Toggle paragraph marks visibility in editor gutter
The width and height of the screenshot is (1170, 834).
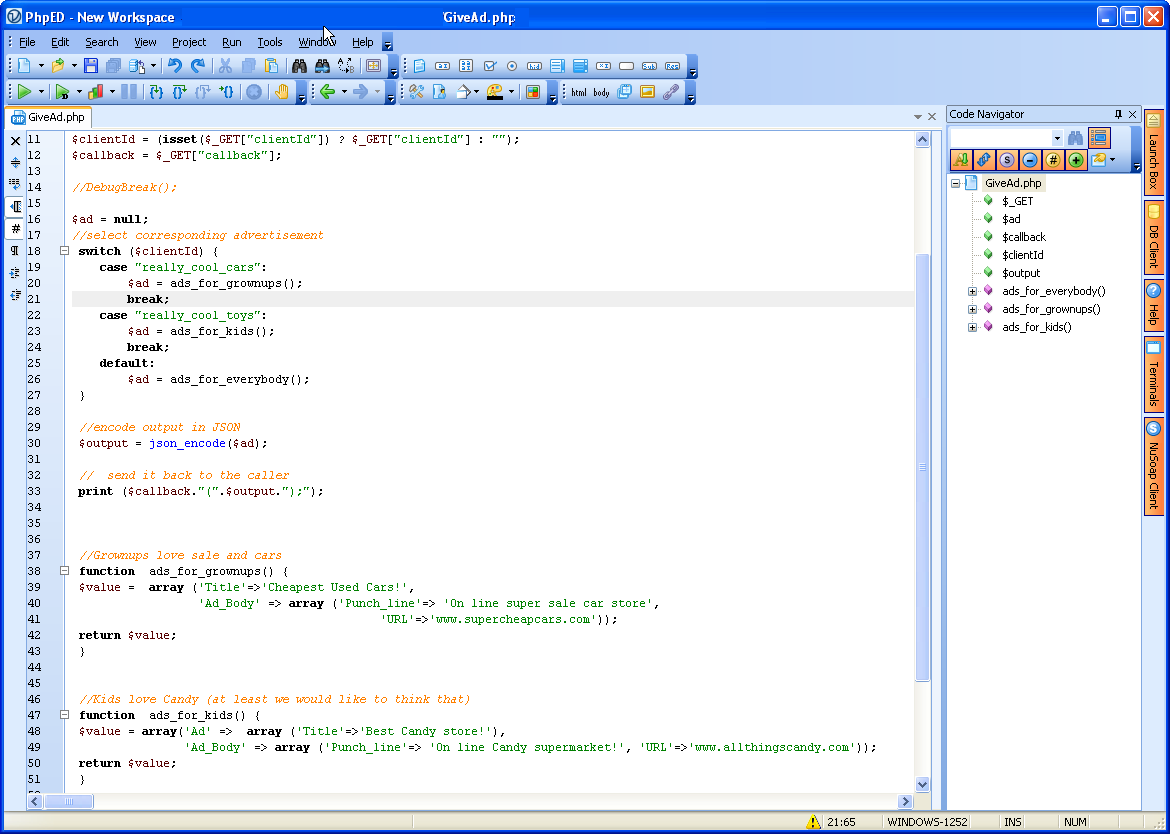click(15, 250)
